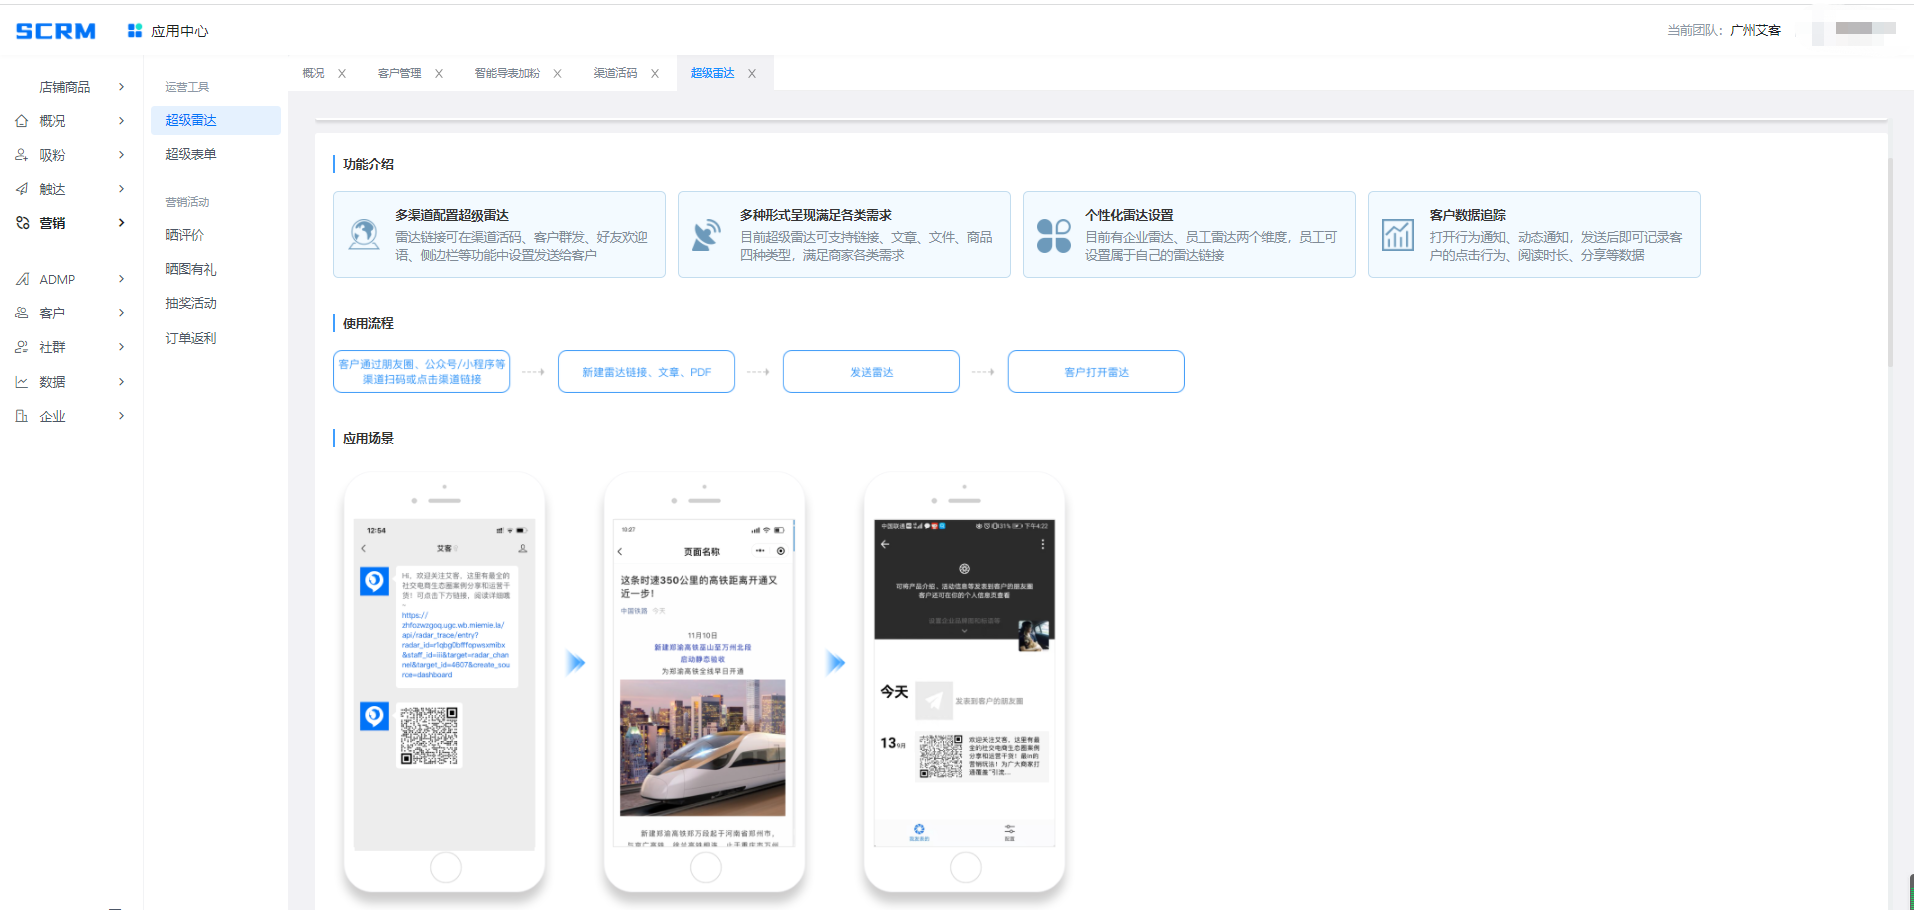Click the vertical scrollbar on the right
The width and height of the screenshot is (1914, 910).
(x=1889, y=260)
